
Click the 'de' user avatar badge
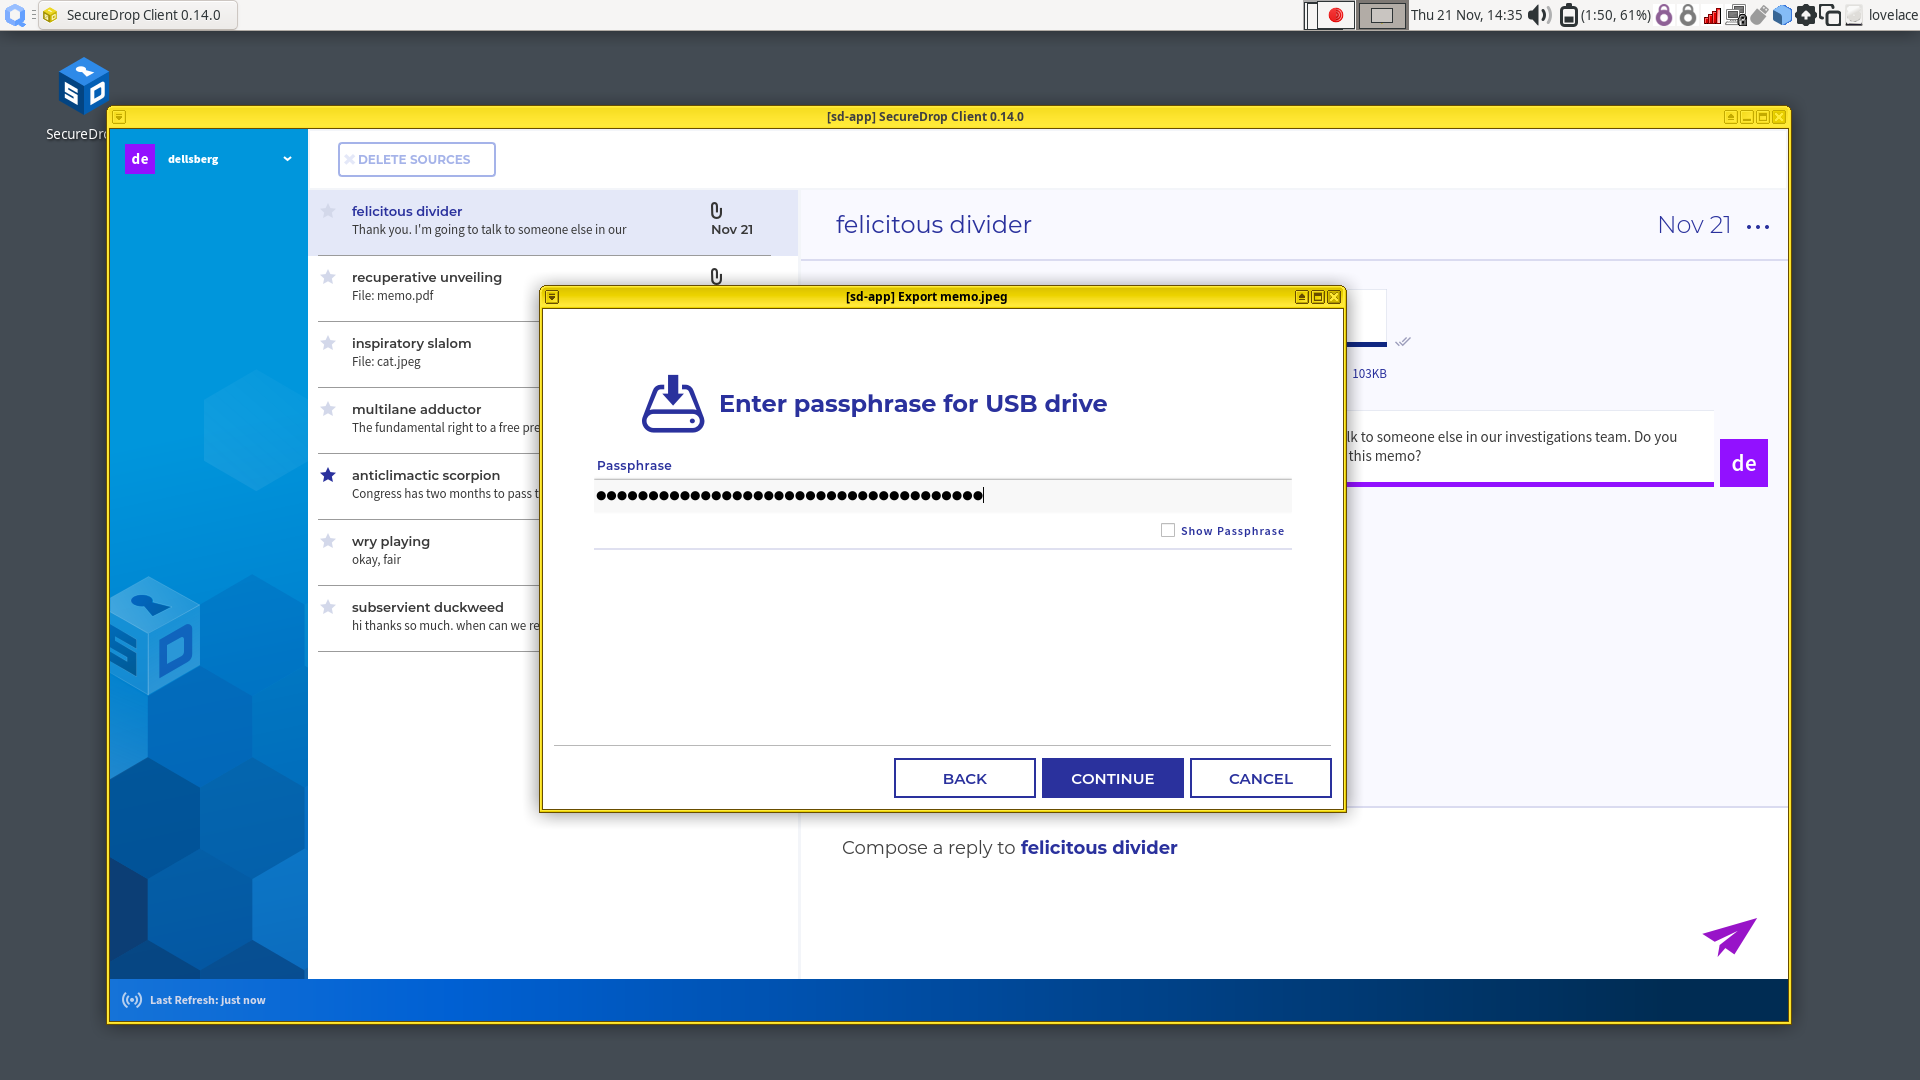pyautogui.click(x=140, y=159)
